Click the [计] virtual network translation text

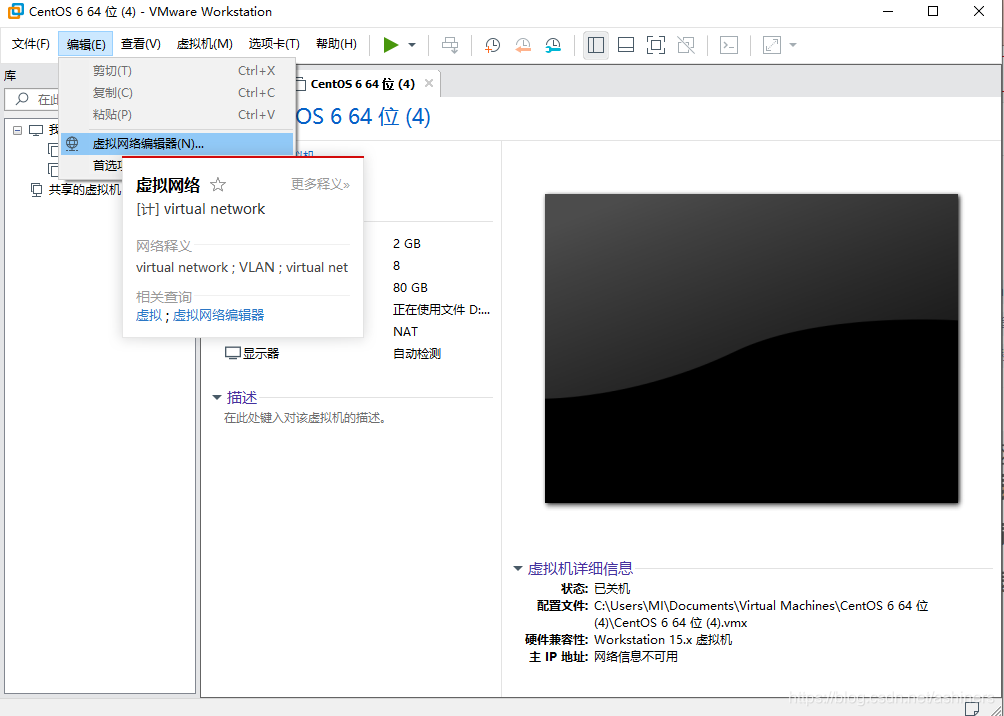(200, 209)
